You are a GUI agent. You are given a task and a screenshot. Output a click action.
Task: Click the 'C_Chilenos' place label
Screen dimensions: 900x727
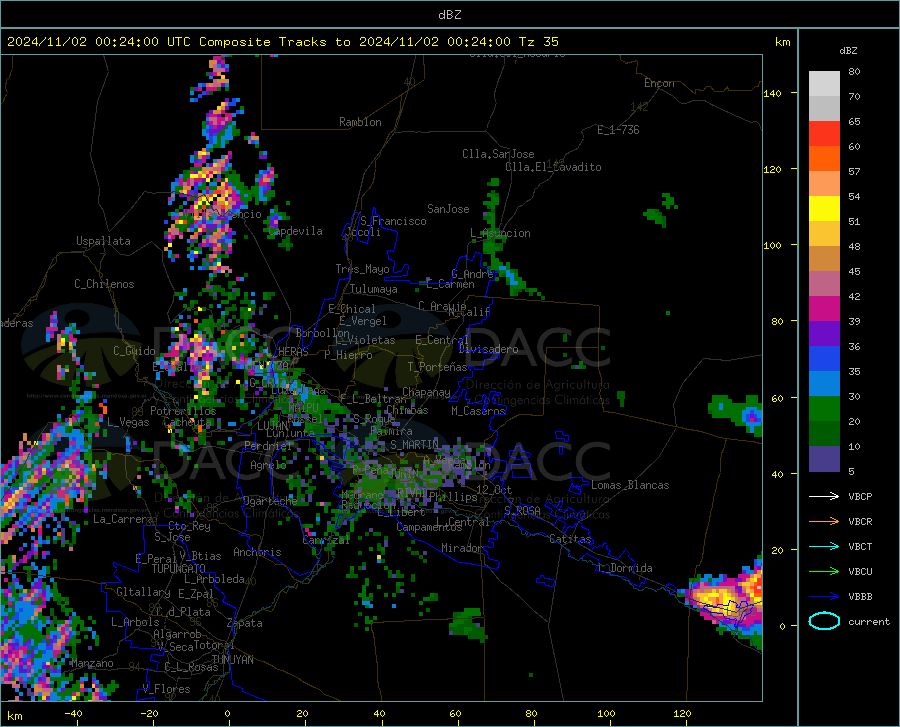pos(104,284)
